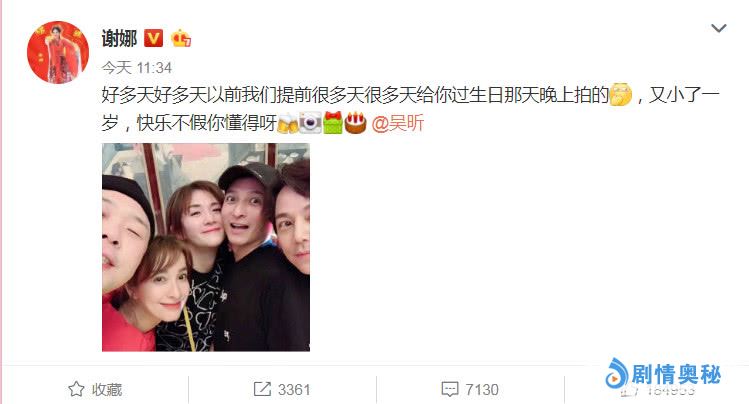Click the birthday cake emoji

pyautogui.click(x=355, y=123)
